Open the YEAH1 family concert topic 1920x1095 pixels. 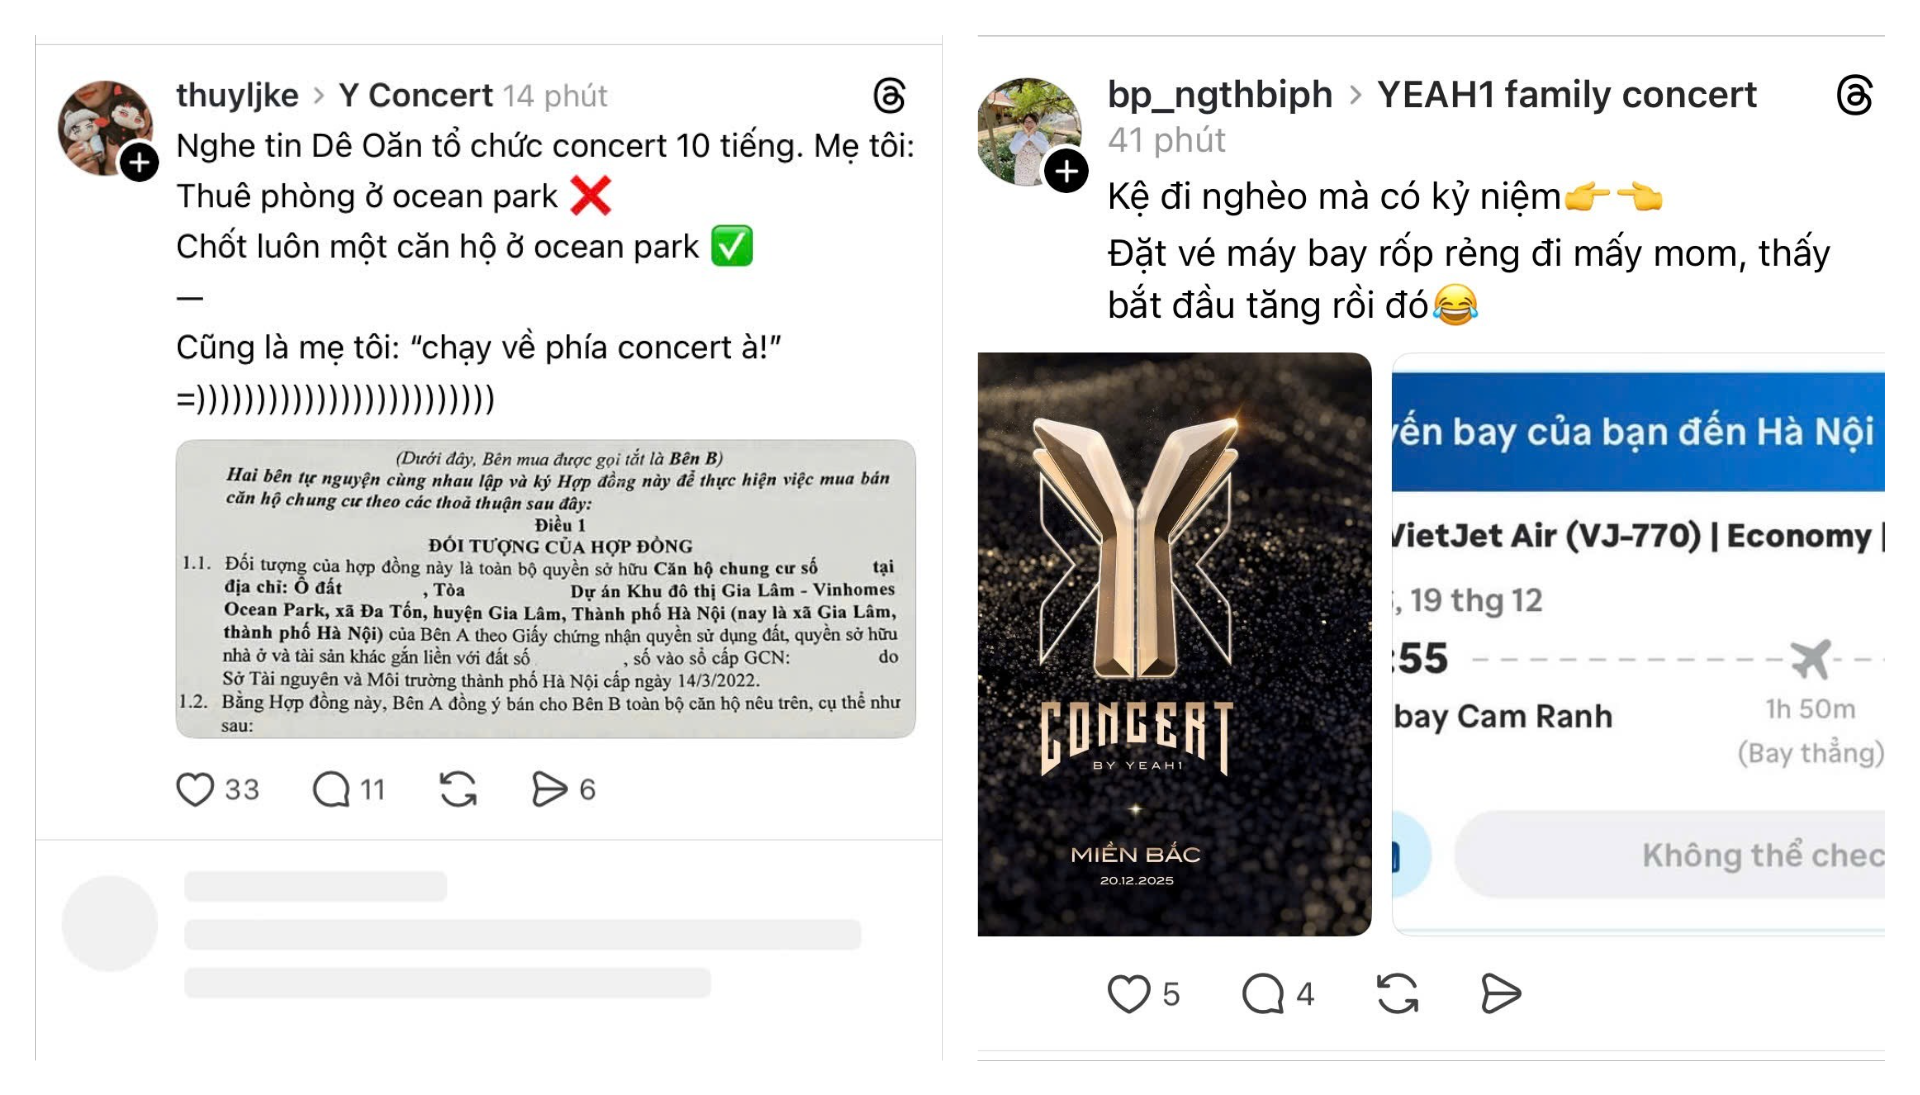1566,95
